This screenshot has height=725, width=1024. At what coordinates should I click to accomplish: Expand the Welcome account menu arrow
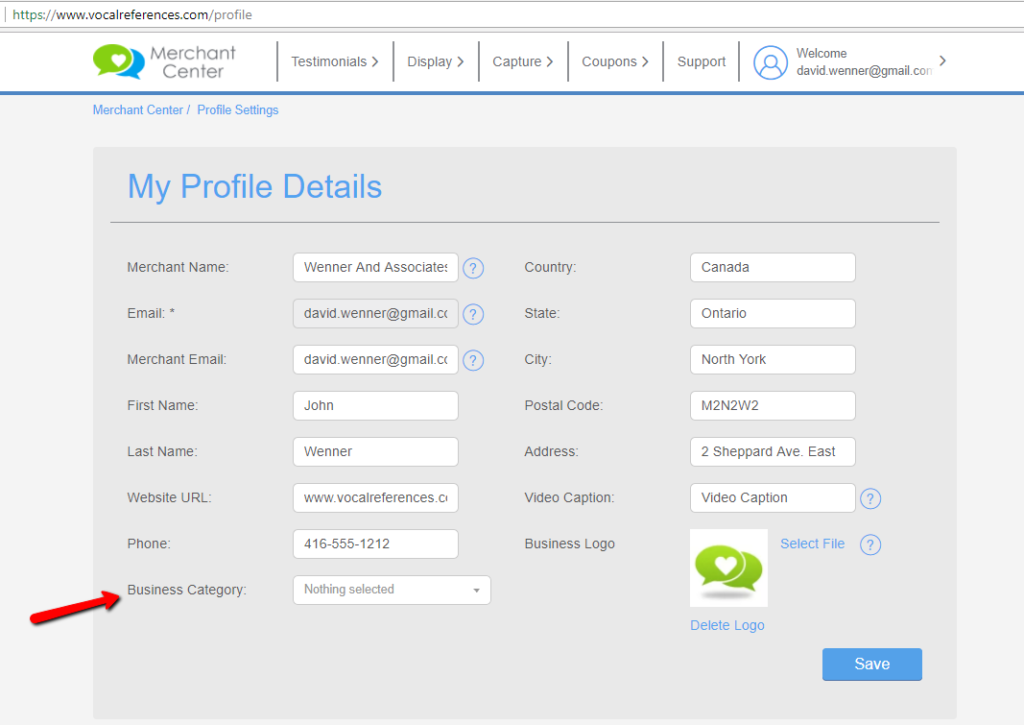tap(942, 61)
